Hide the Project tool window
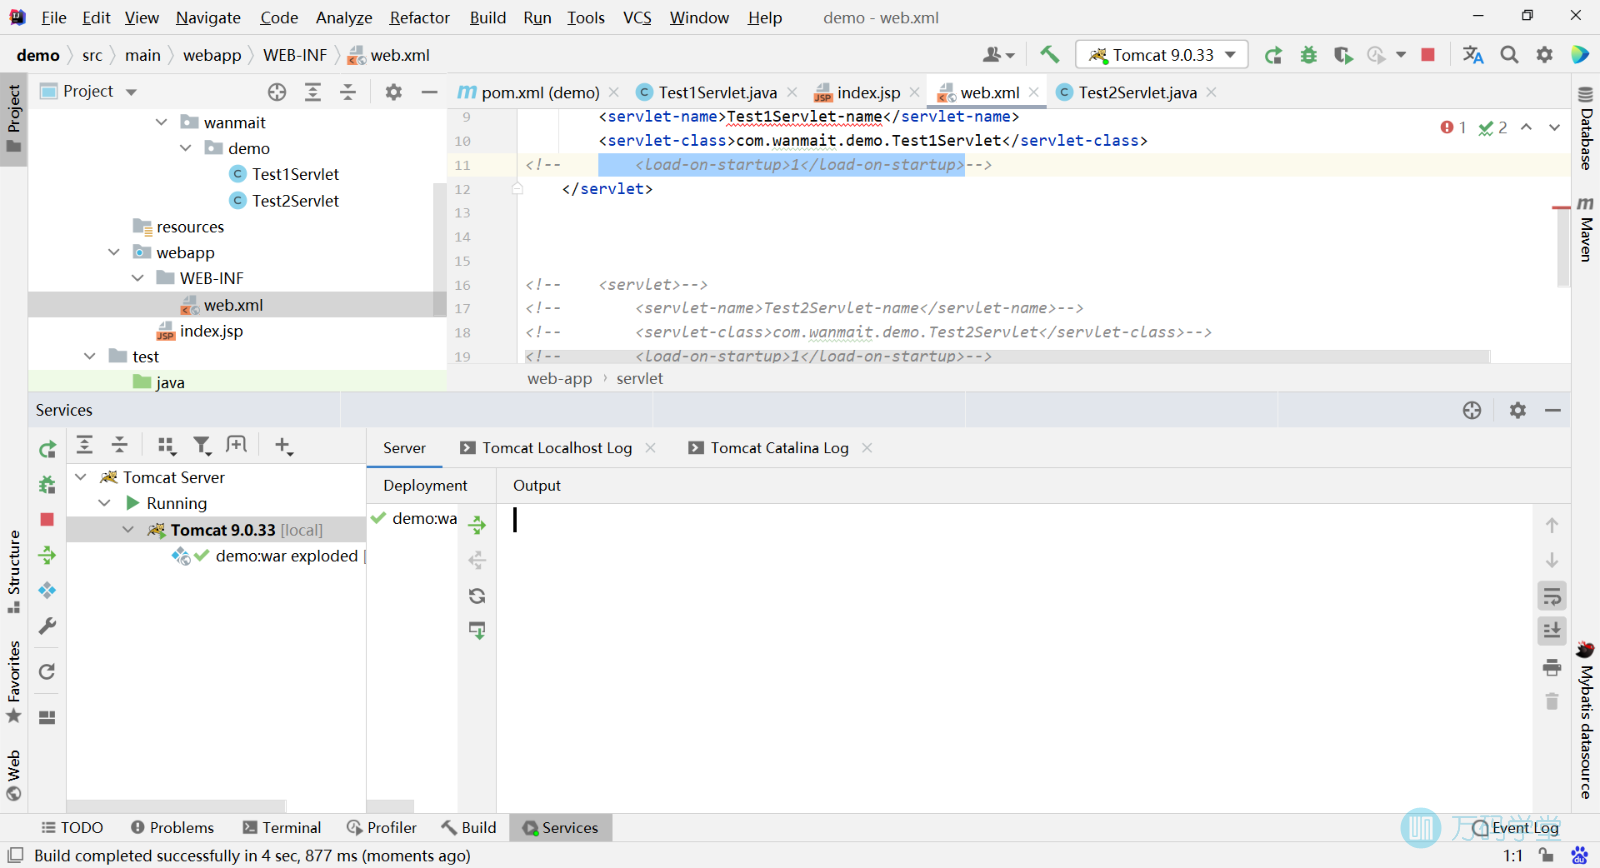The width and height of the screenshot is (1600, 868). (430, 92)
